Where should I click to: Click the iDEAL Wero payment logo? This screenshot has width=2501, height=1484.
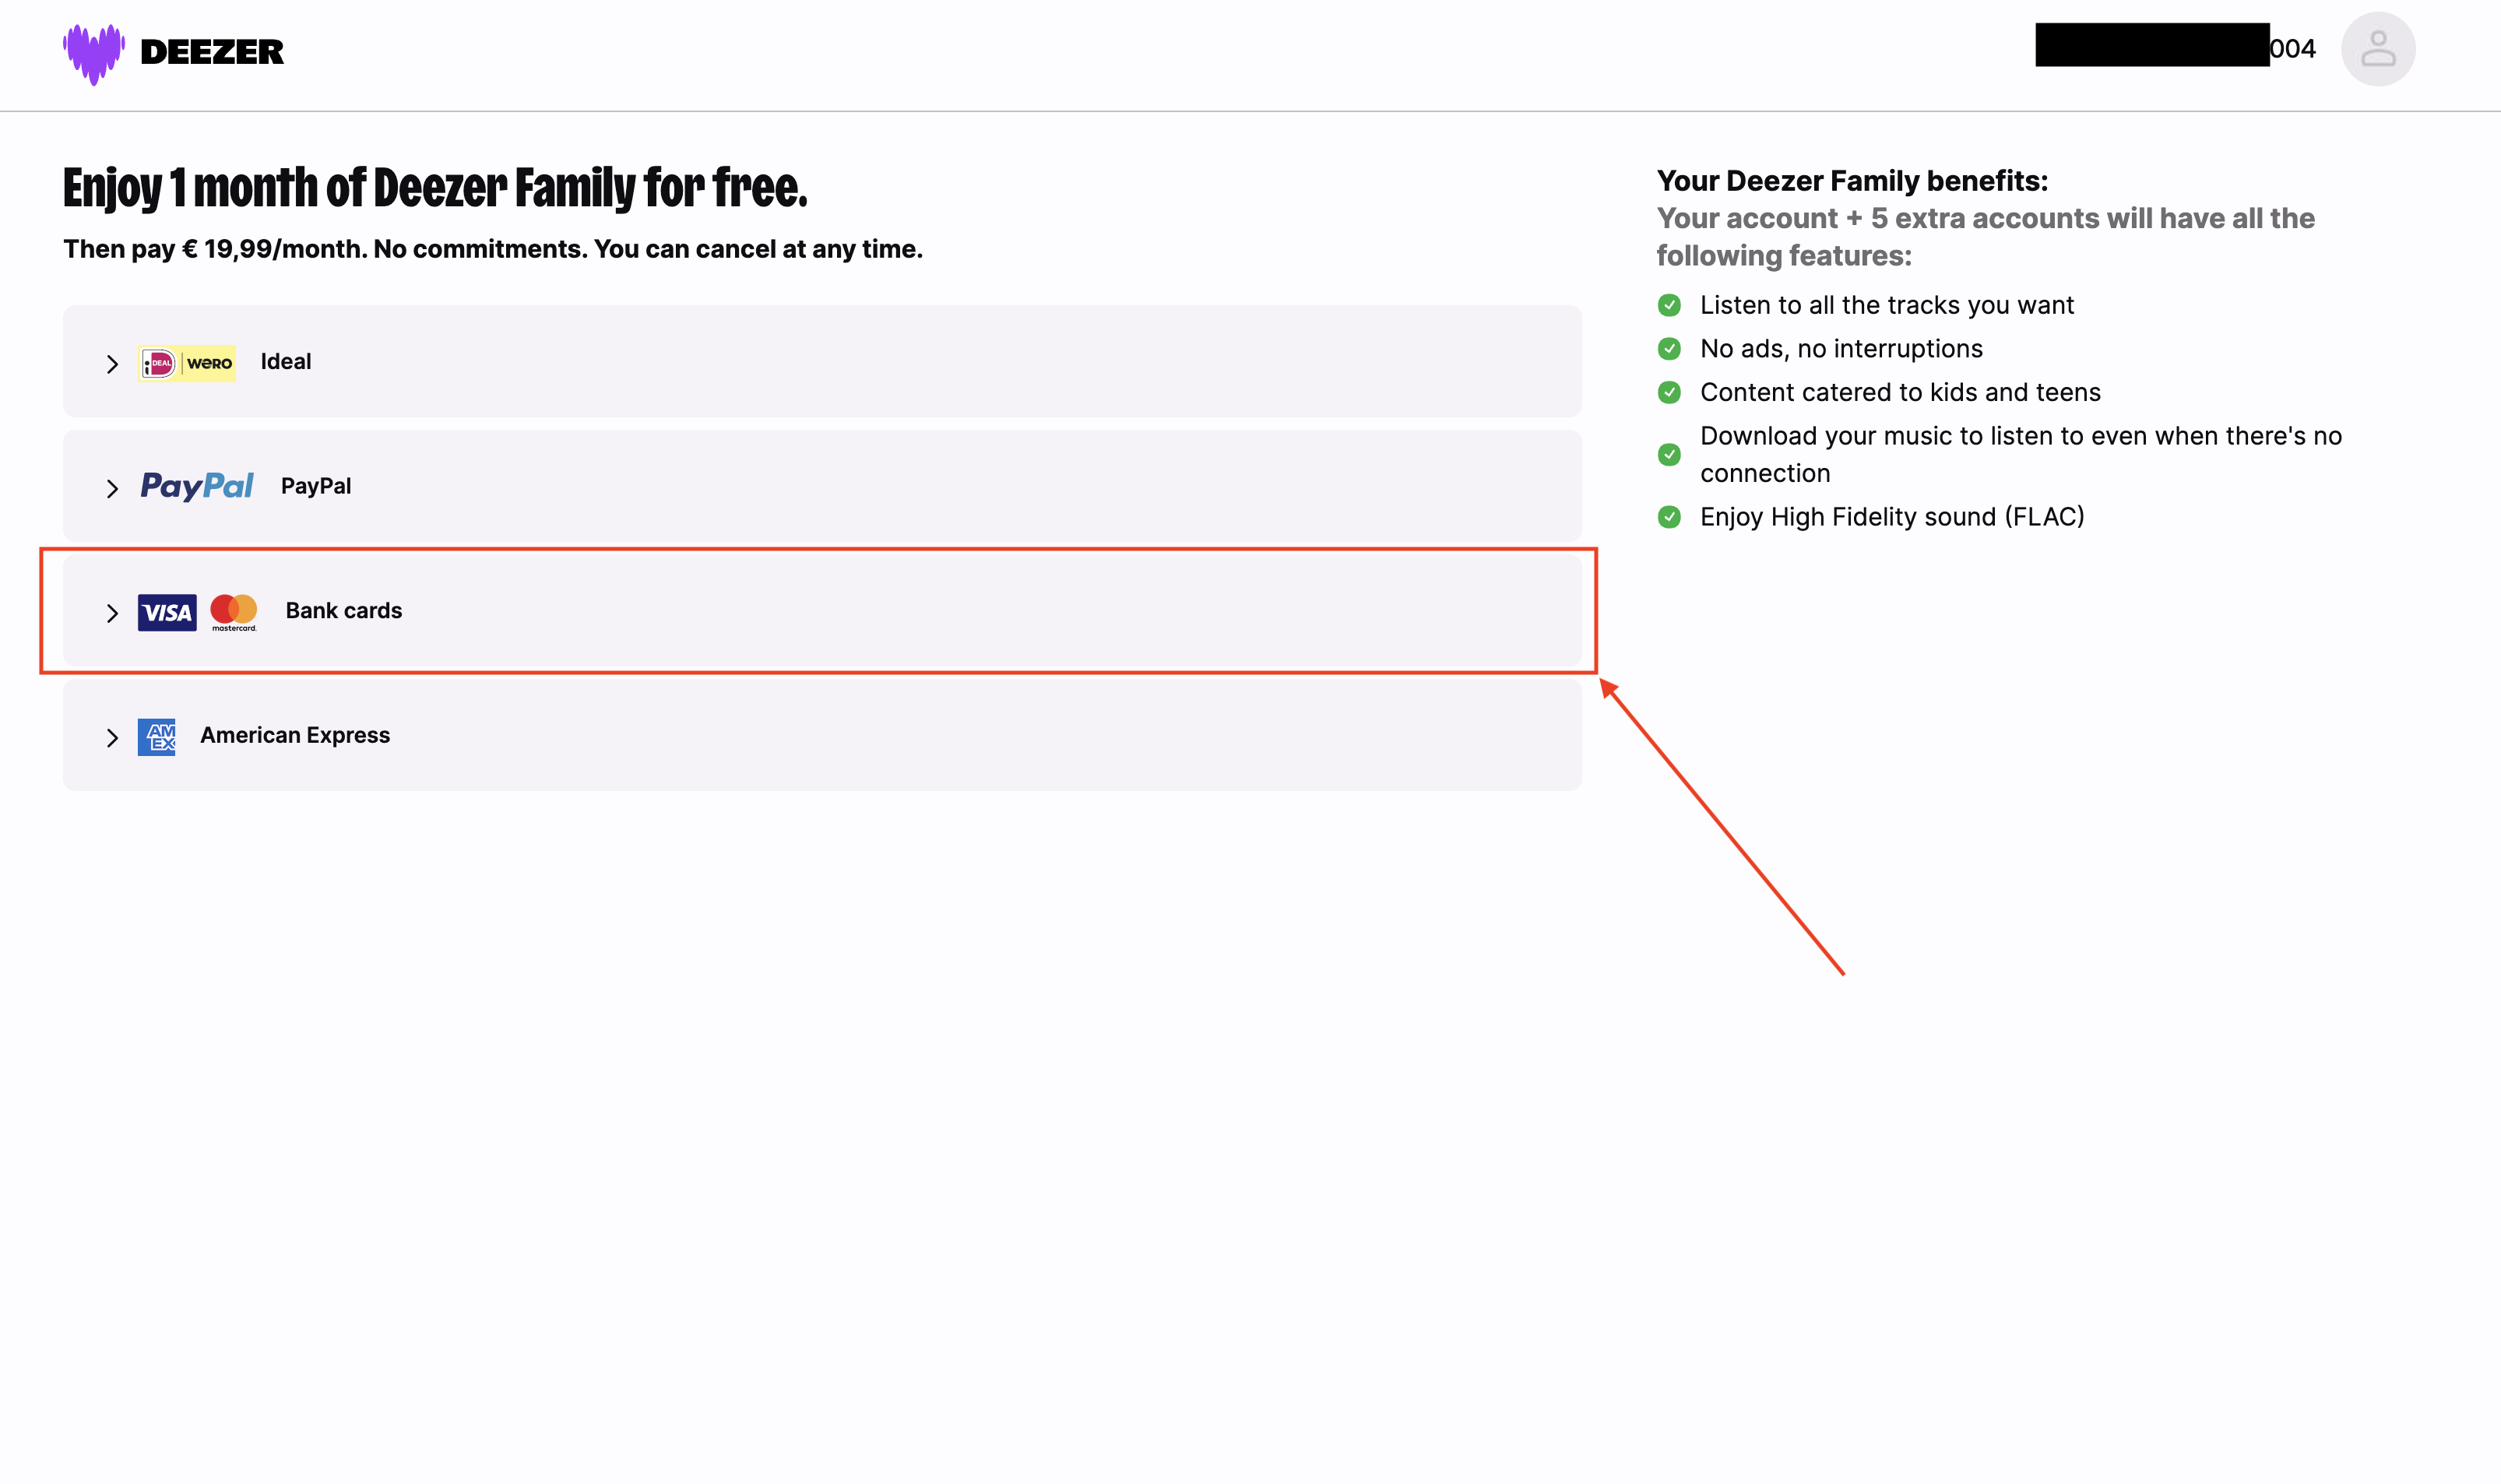(187, 363)
